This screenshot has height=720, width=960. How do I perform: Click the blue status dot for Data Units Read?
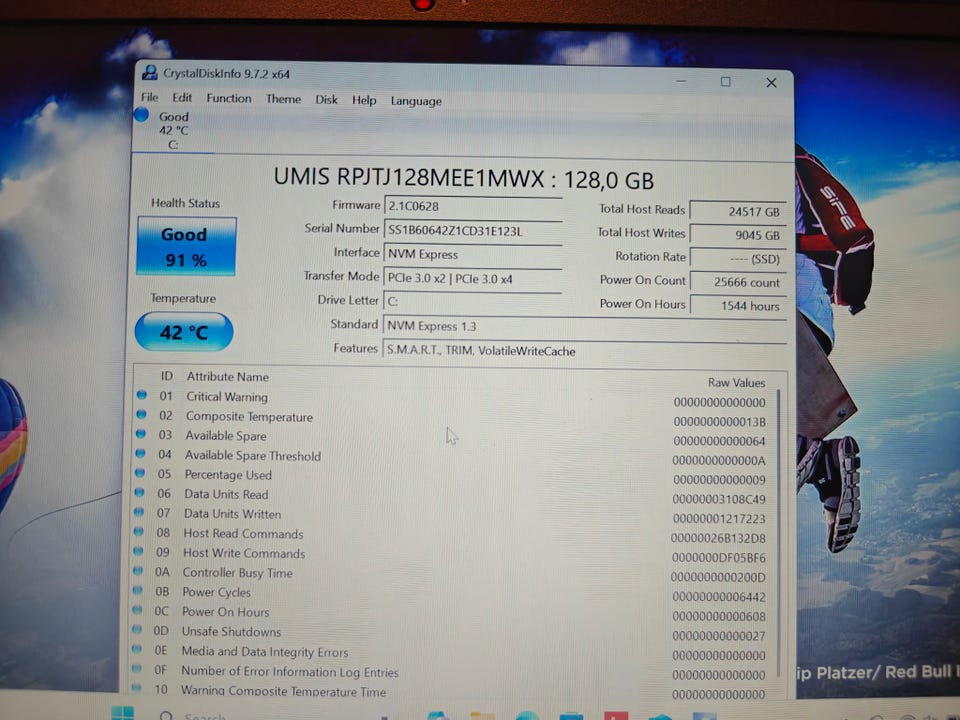[140, 492]
